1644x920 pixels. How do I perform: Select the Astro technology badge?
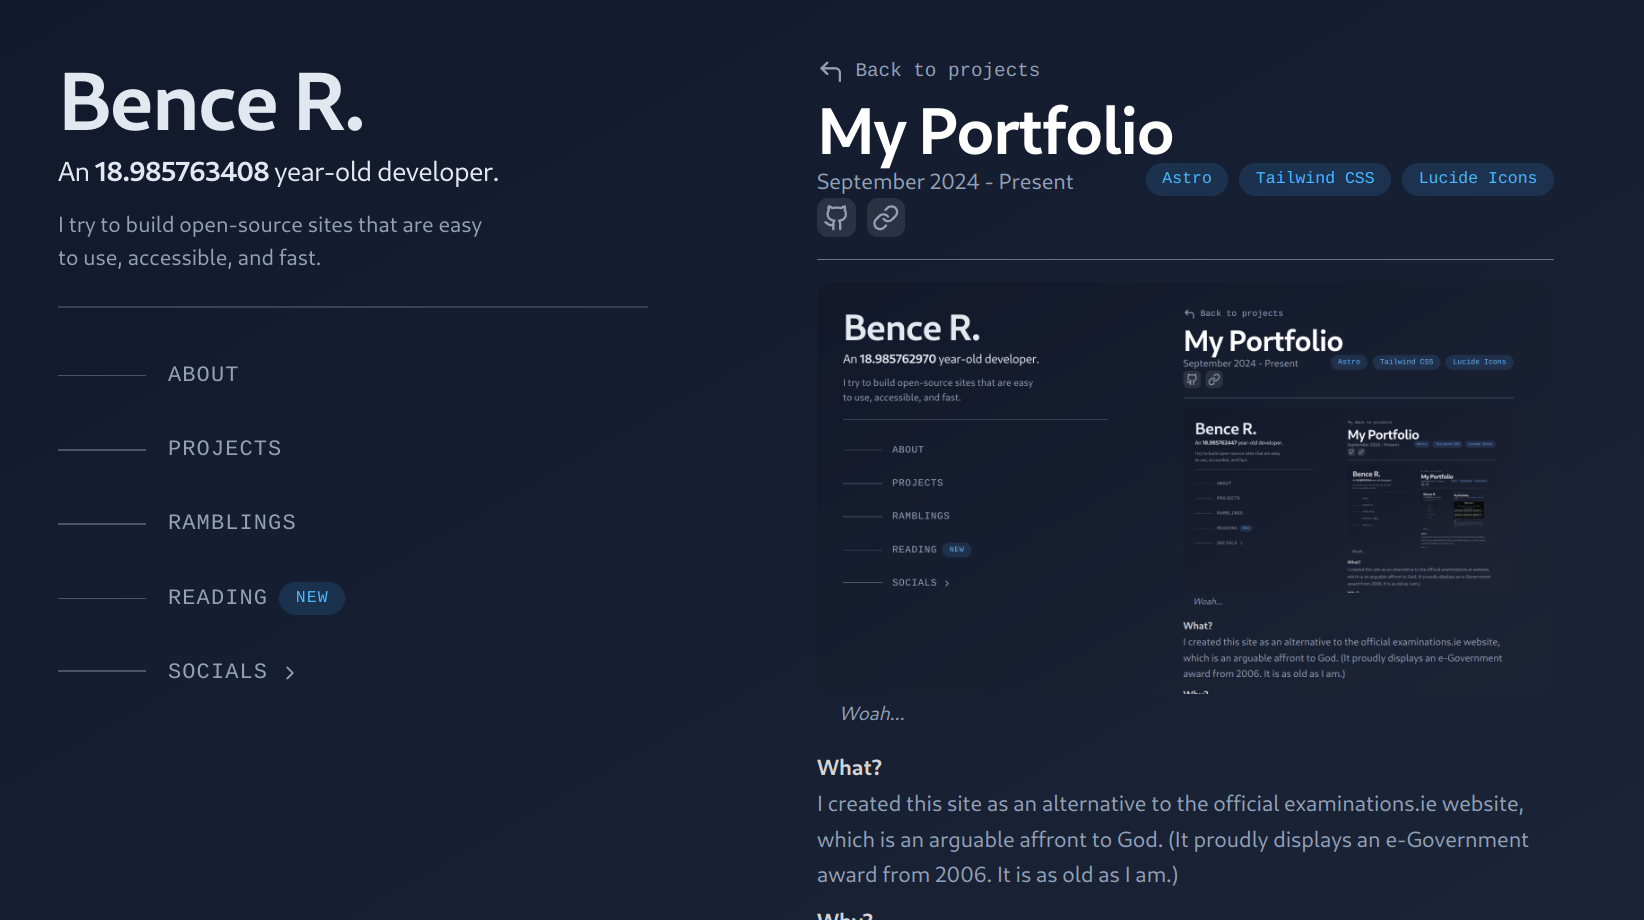tap(1186, 179)
